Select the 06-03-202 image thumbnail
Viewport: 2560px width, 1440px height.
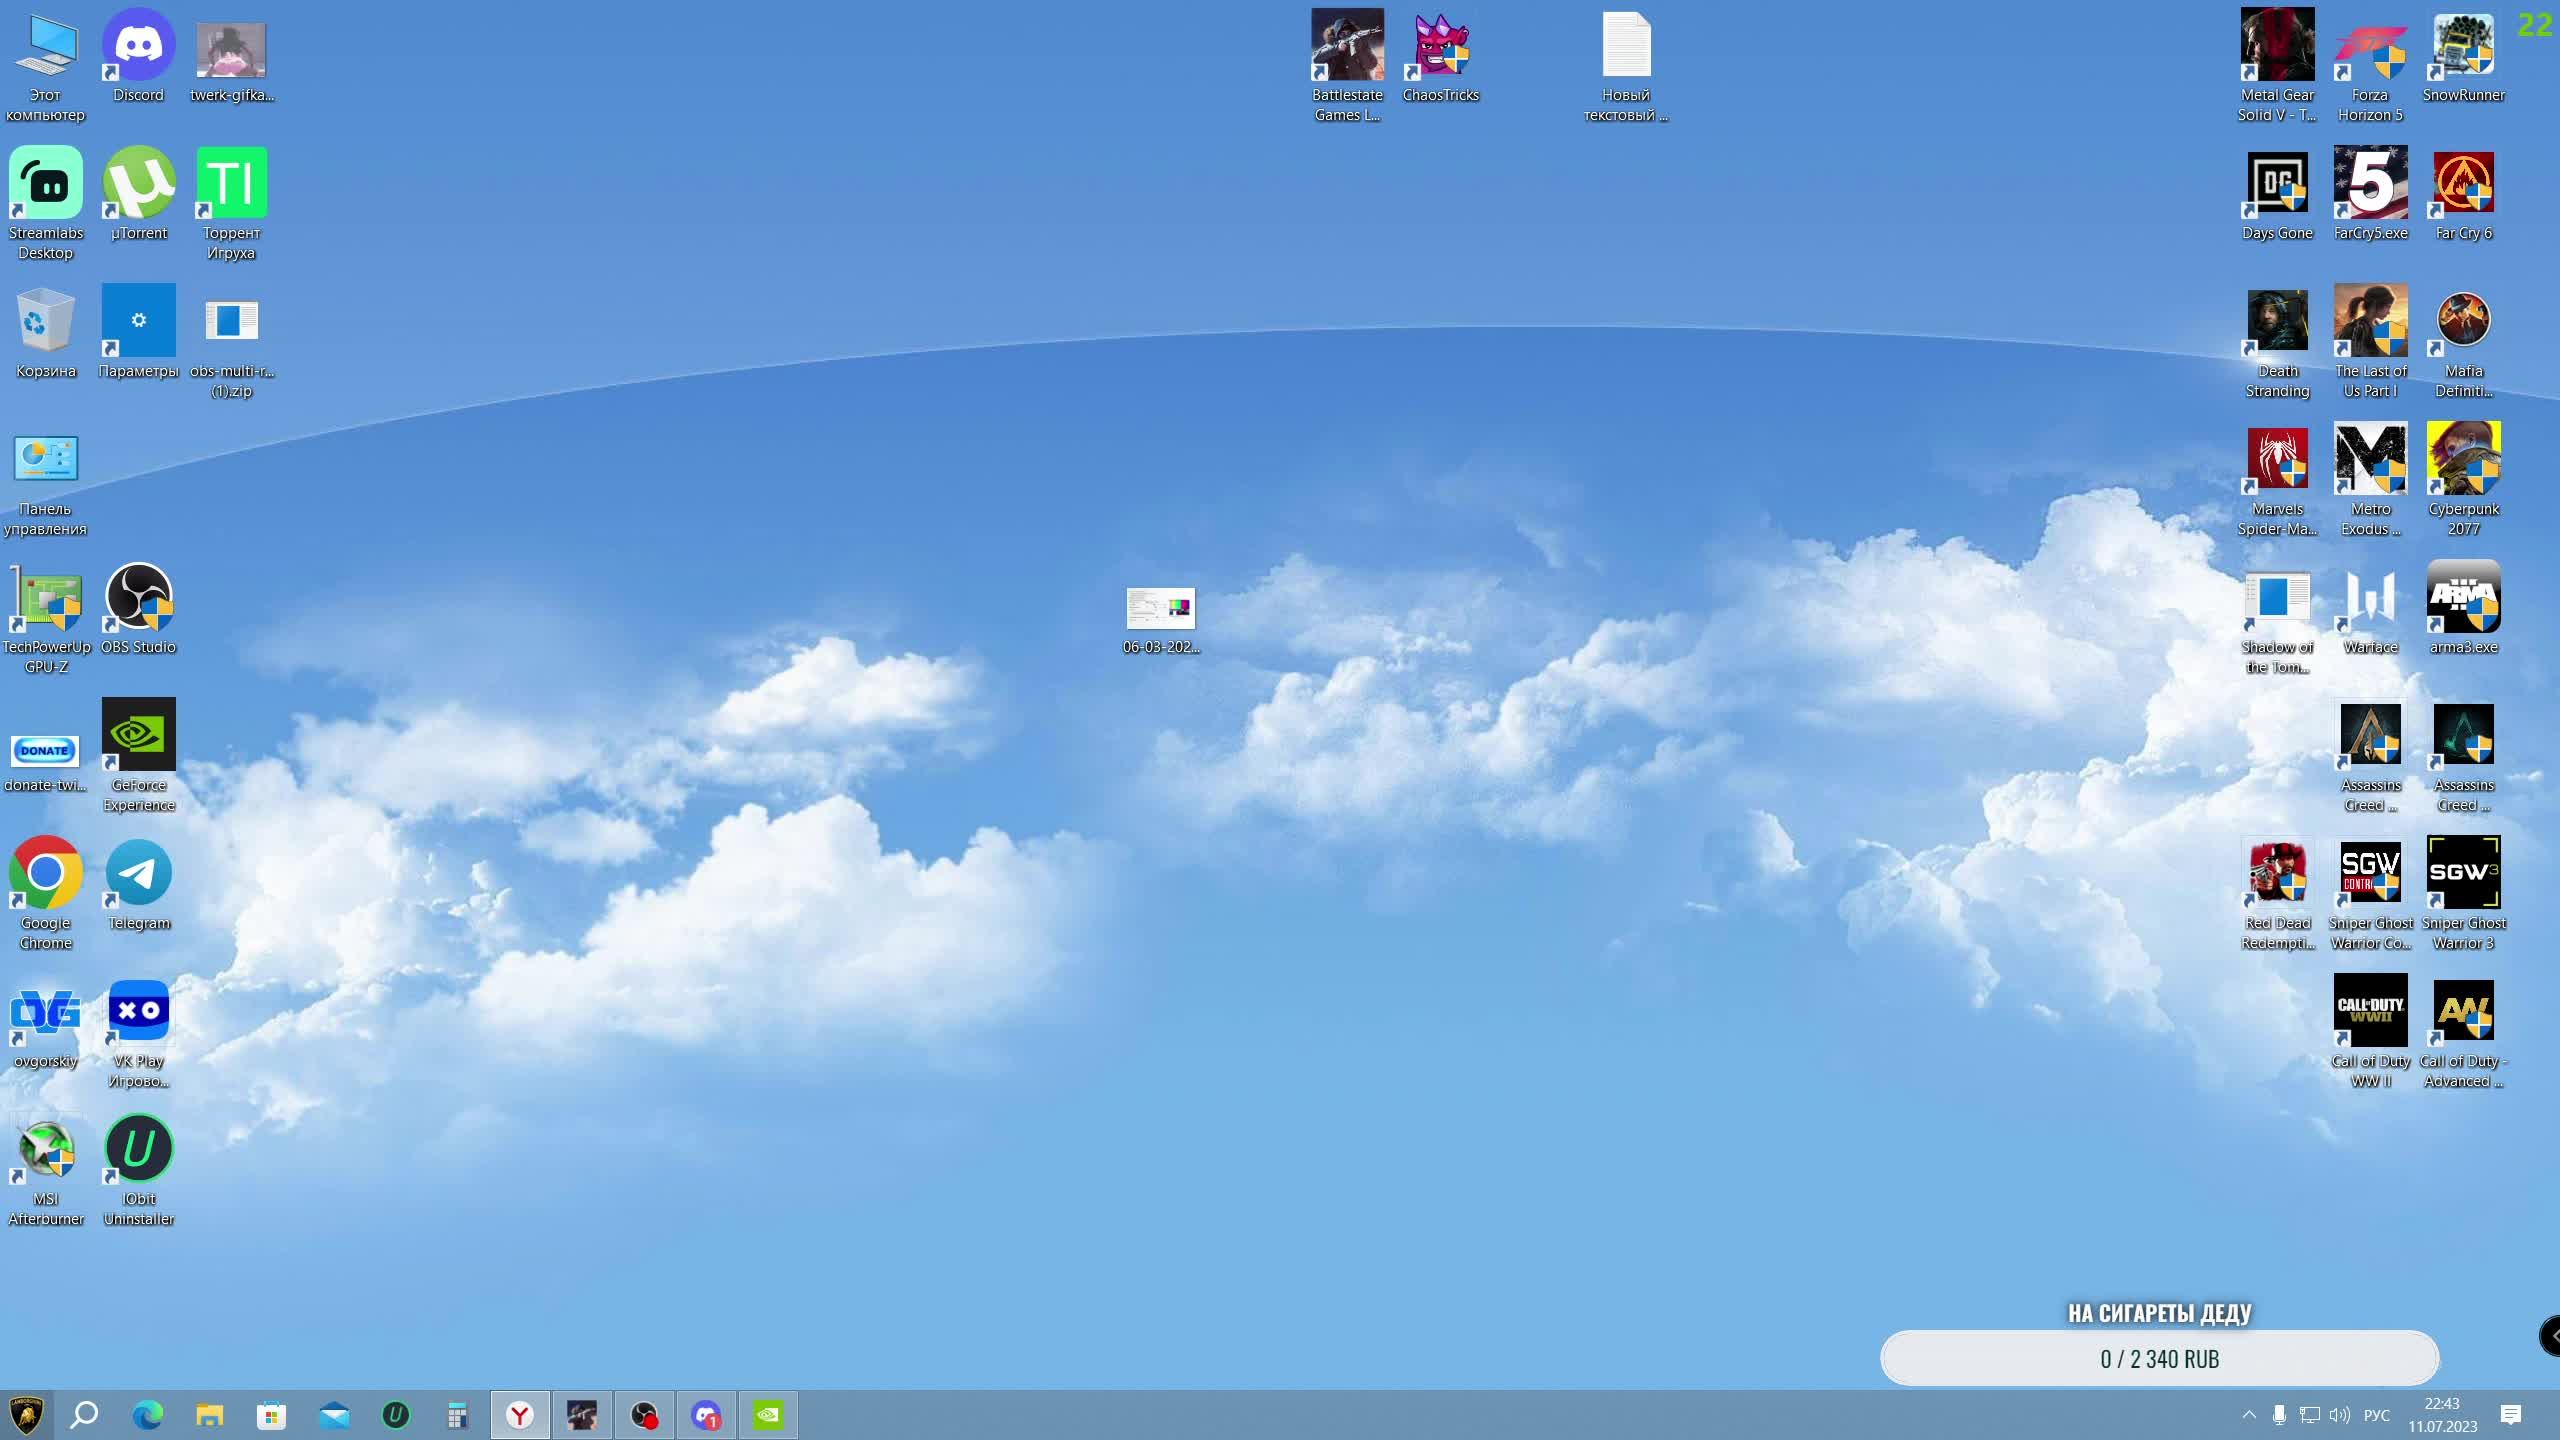1160,608
